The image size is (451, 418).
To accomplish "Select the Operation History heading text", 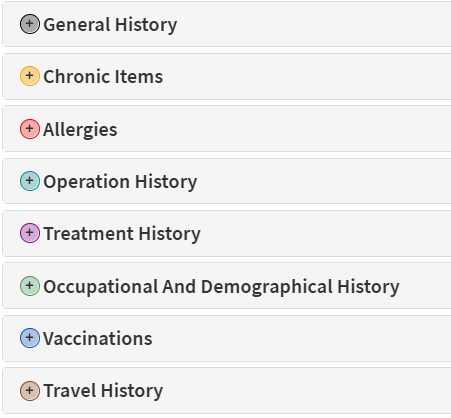I will pos(120,182).
